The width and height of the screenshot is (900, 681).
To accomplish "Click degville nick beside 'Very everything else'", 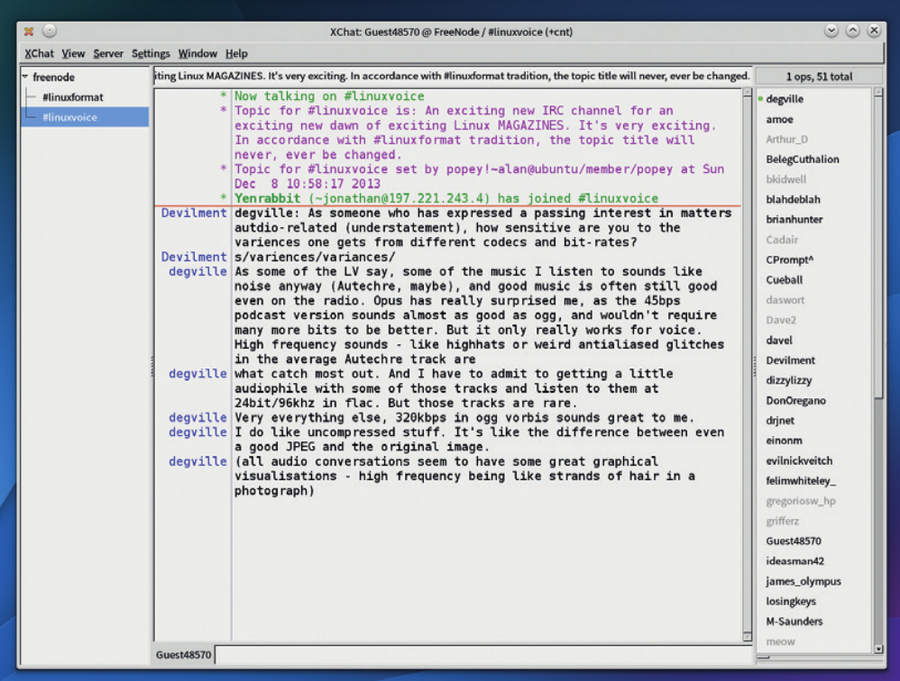I will click(197, 417).
